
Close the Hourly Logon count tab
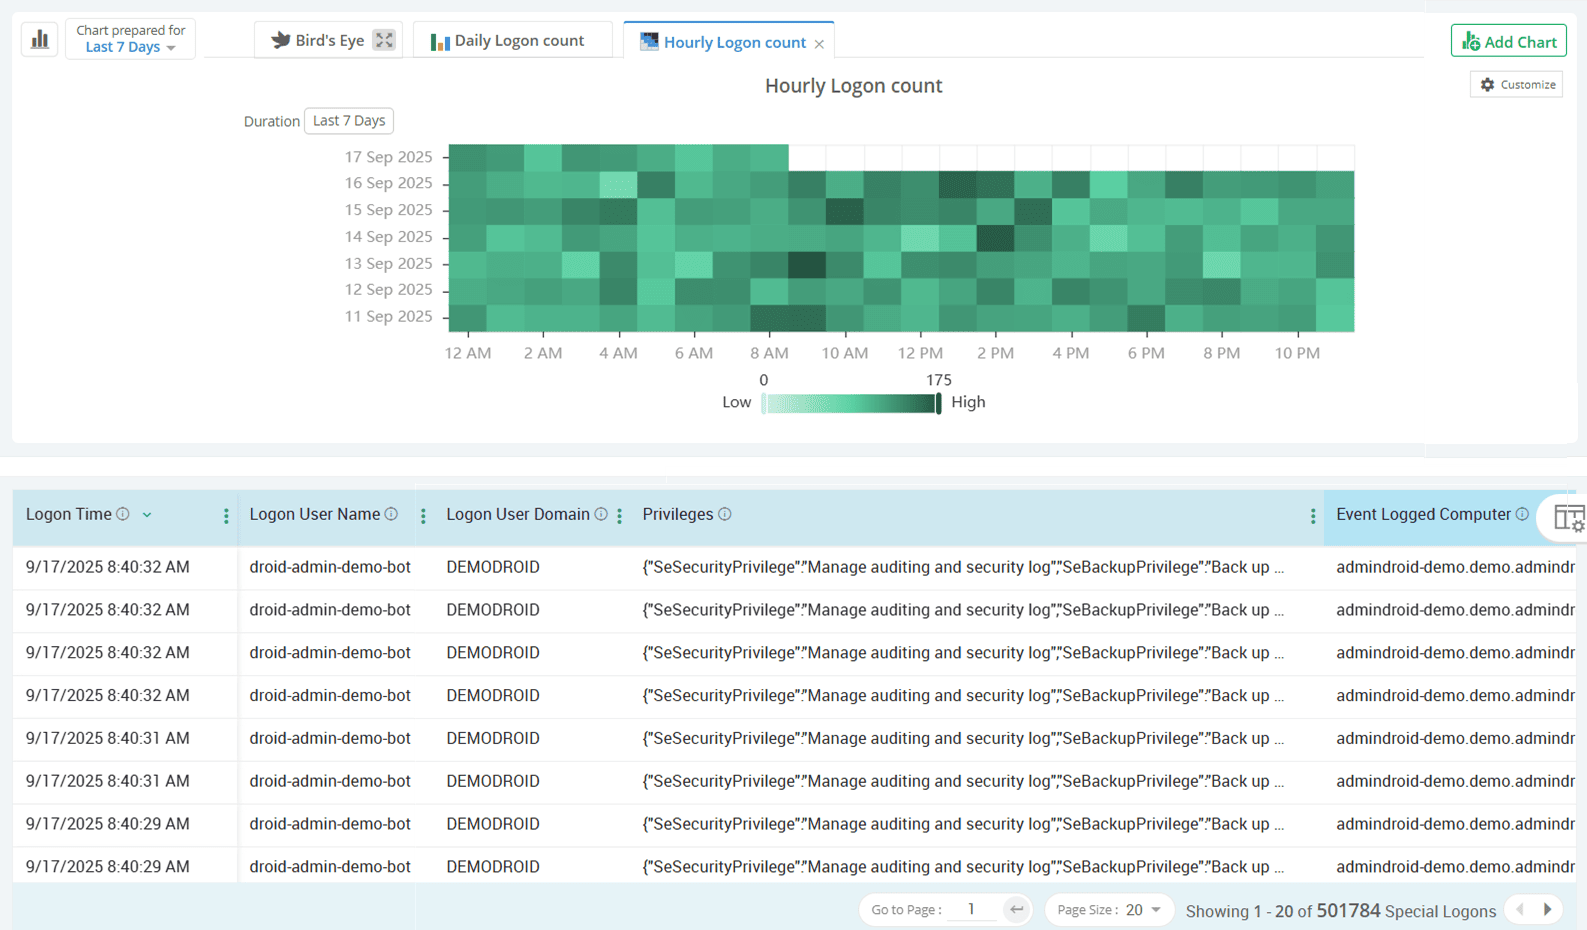(819, 44)
